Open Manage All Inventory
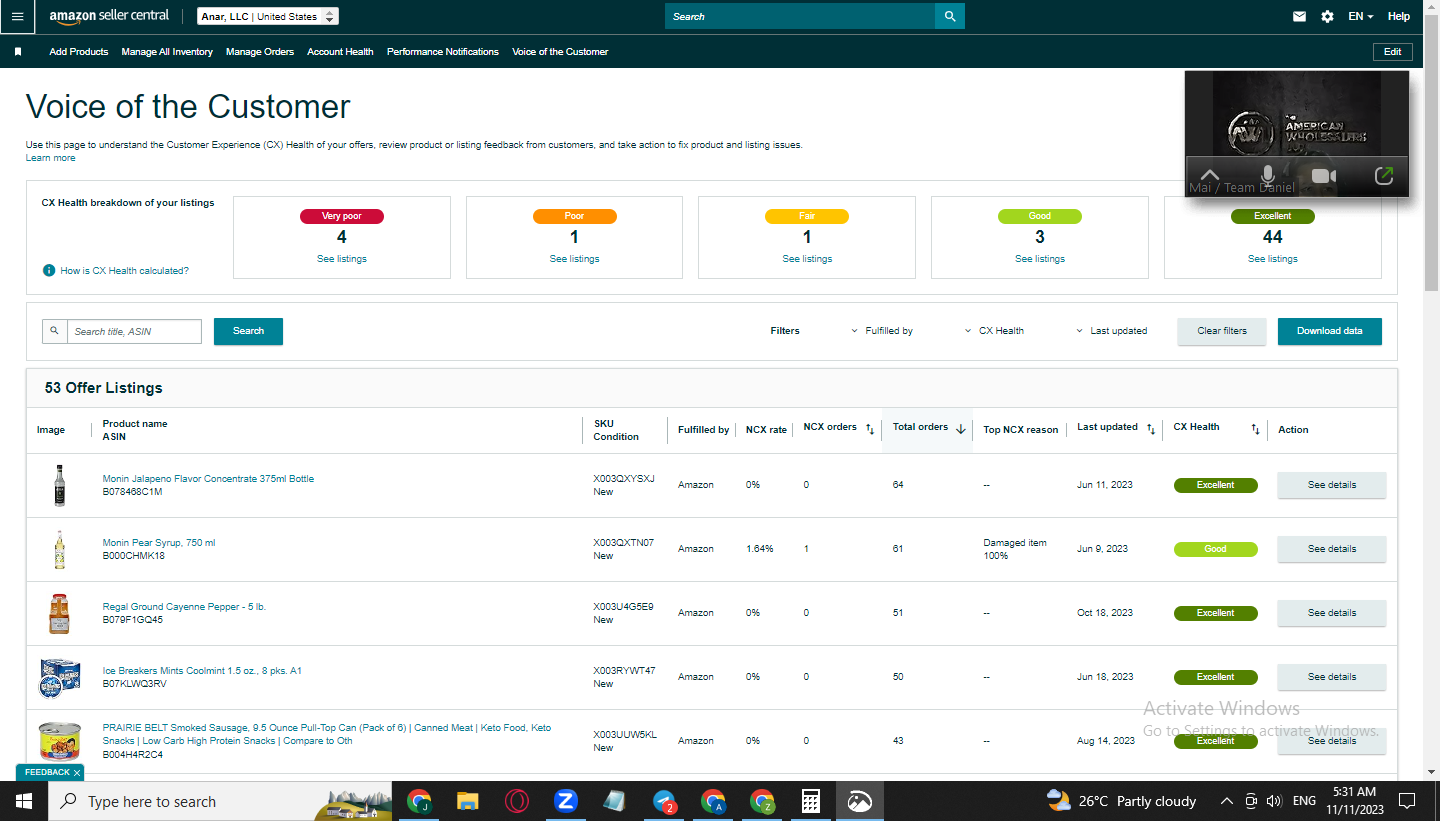The width and height of the screenshot is (1440, 821). 167,52
